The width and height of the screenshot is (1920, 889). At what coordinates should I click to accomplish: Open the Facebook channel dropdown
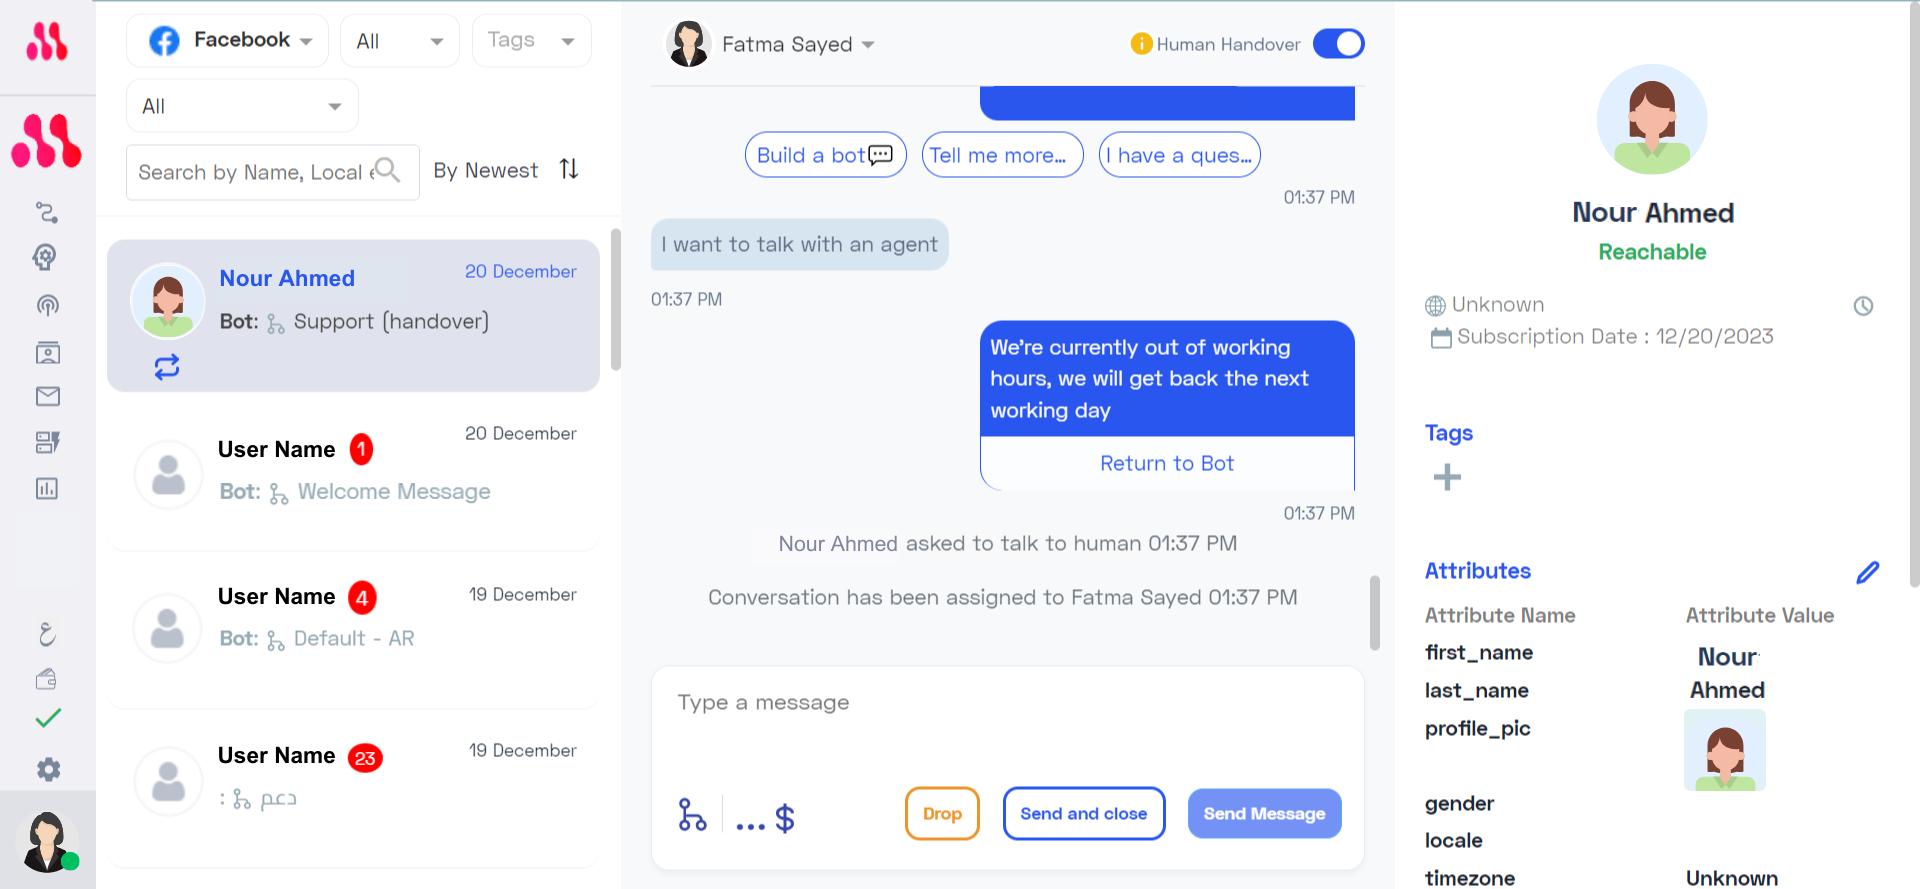[x=228, y=41]
